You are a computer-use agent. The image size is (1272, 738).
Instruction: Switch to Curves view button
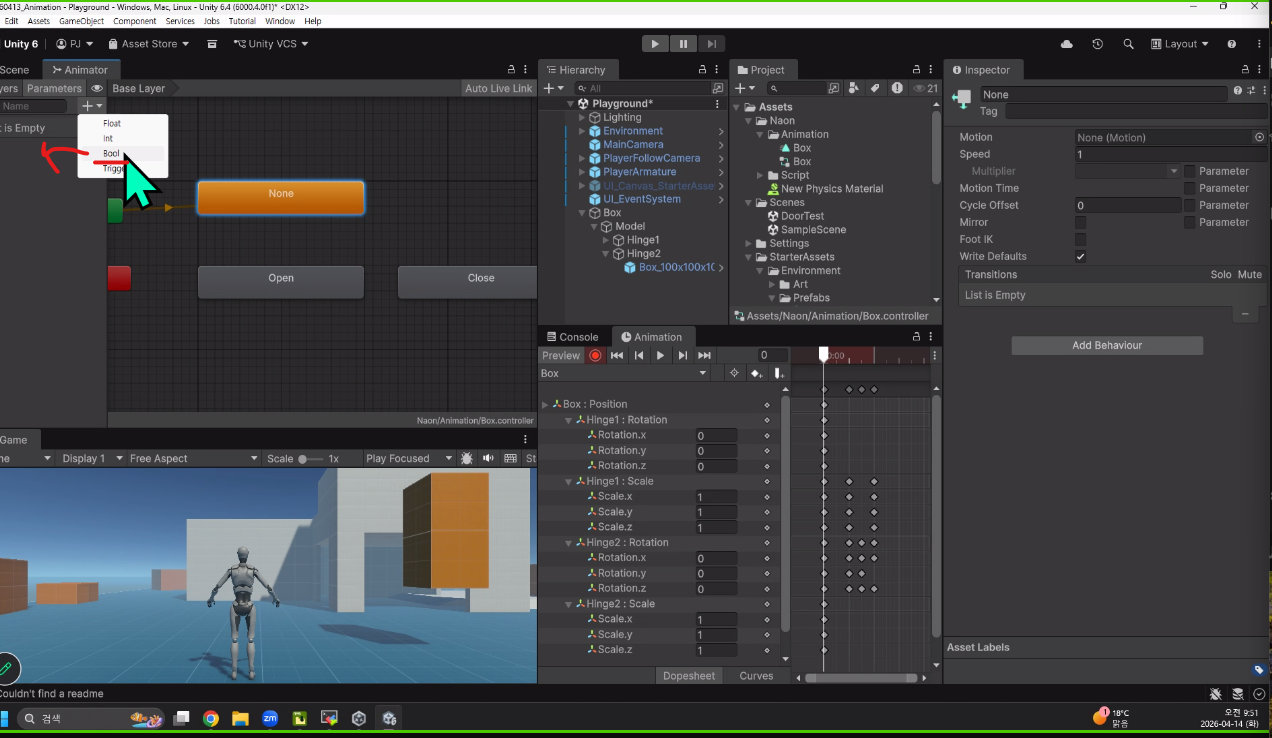(x=756, y=676)
